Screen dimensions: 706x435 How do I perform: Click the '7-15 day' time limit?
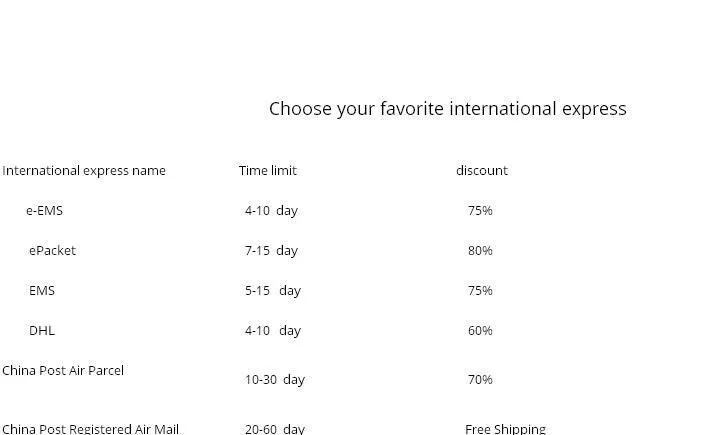point(272,251)
